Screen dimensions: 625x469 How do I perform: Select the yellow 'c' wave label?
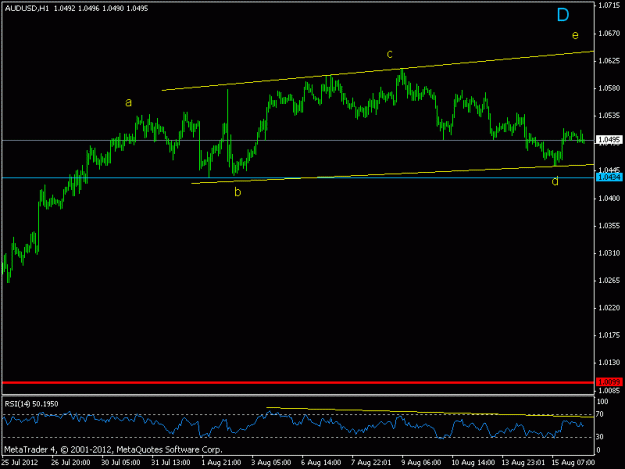coord(389,54)
